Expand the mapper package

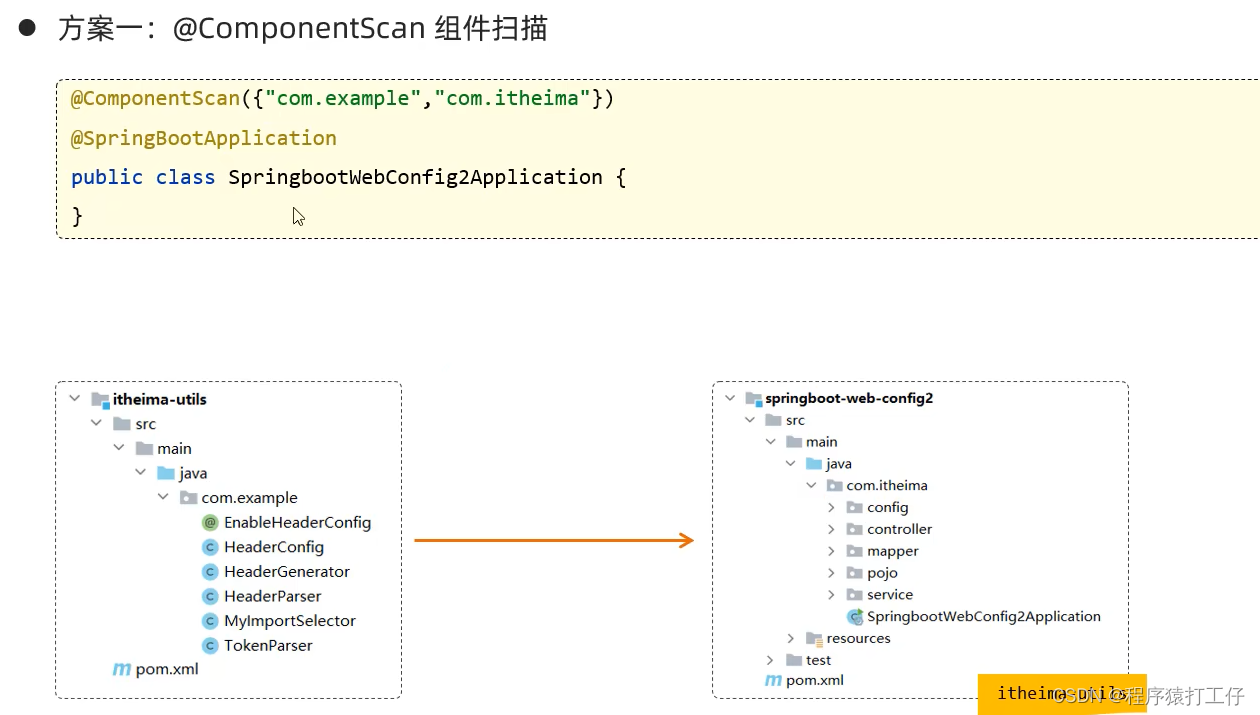coord(831,551)
